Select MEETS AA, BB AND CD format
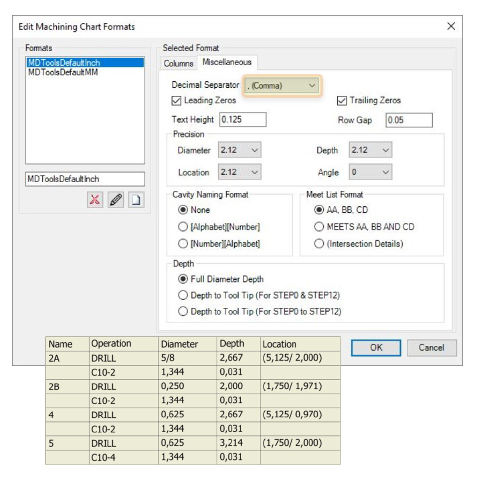The width and height of the screenshot is (490, 480). coord(319,227)
